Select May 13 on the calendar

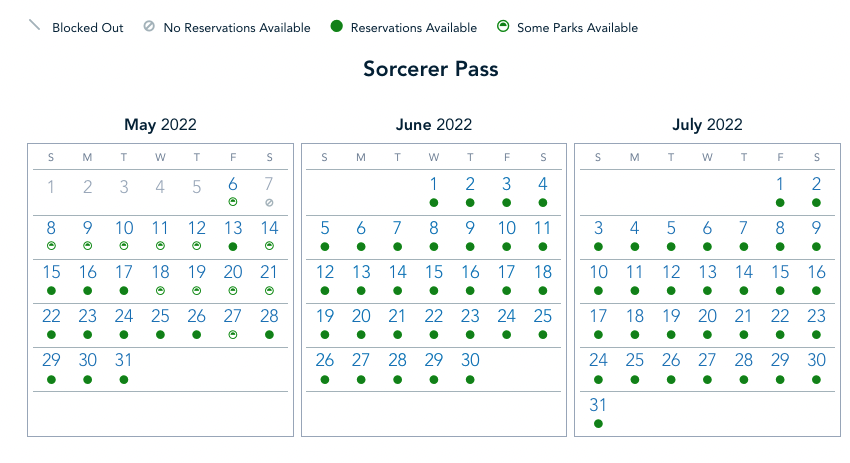tap(233, 228)
